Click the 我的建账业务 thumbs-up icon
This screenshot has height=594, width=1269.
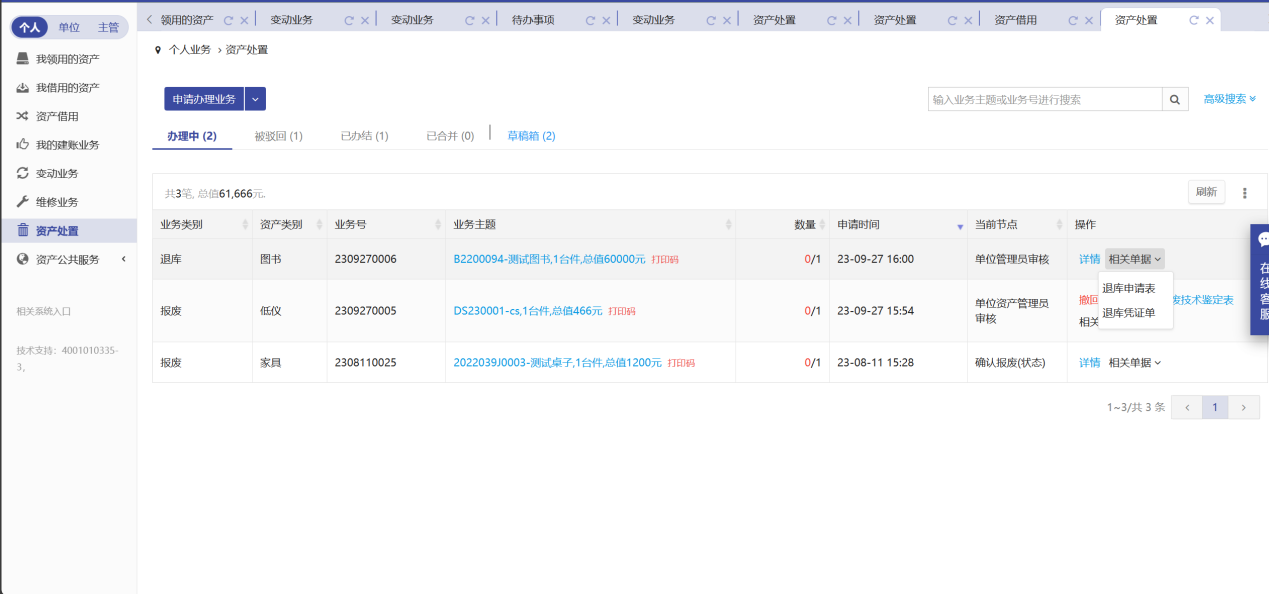[23, 145]
